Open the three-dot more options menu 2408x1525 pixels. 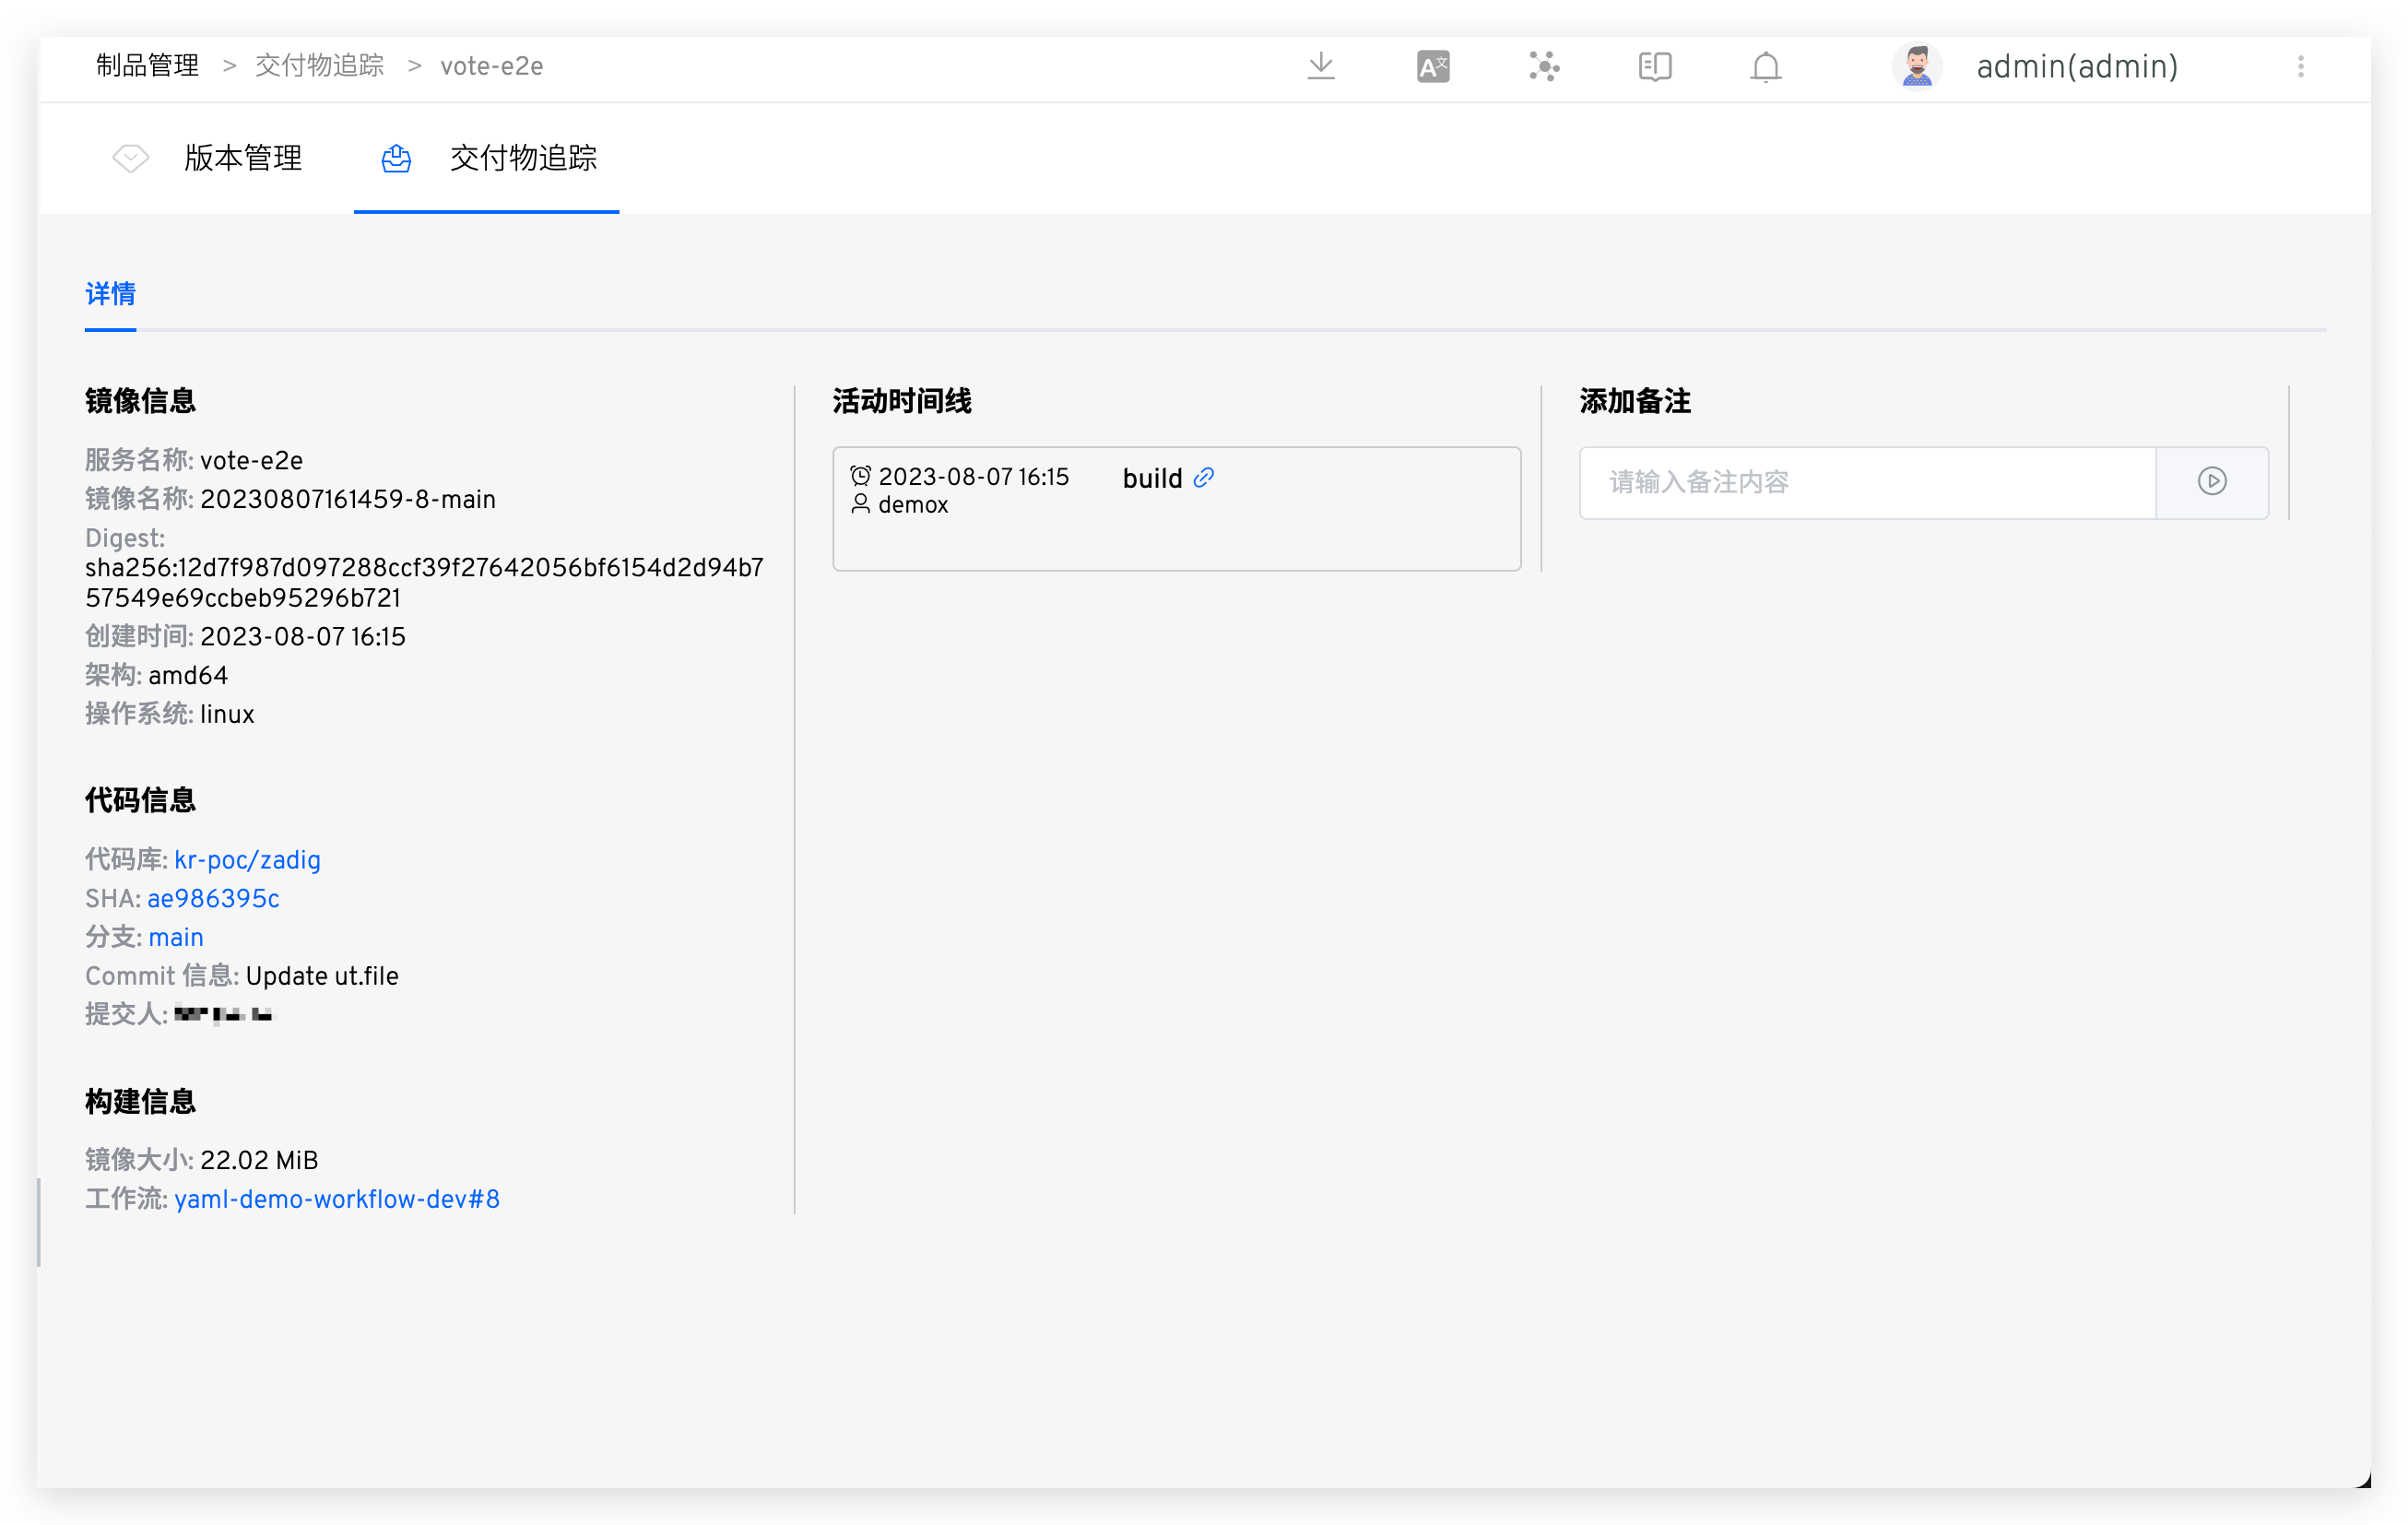[2300, 66]
